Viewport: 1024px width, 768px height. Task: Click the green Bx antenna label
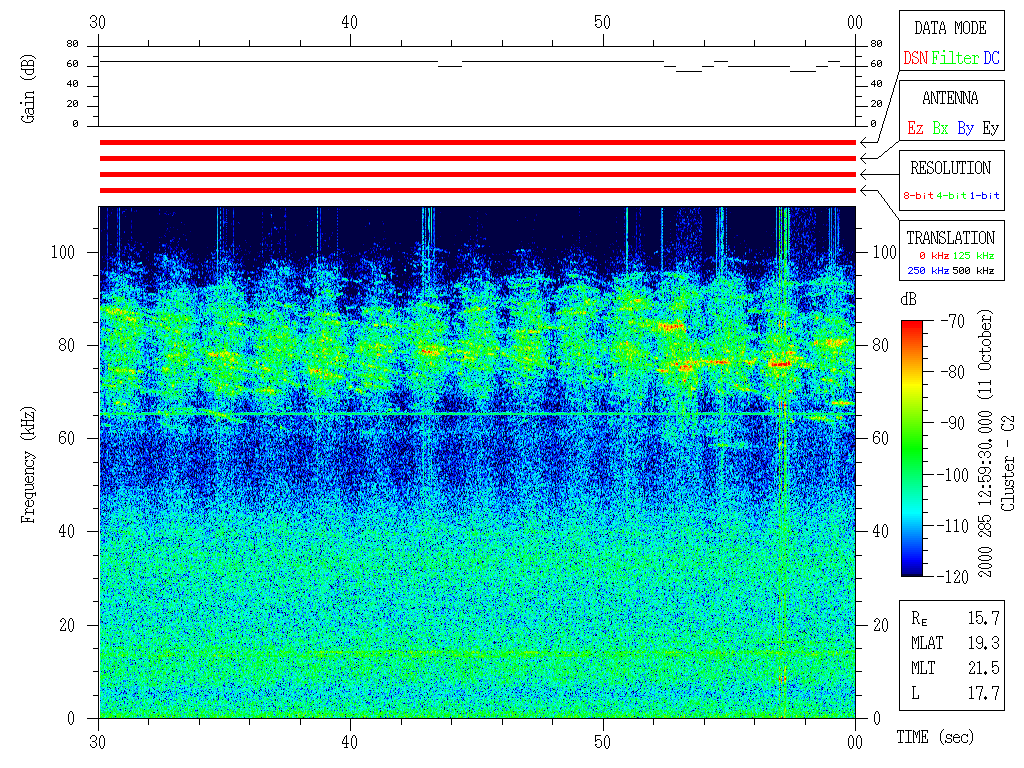point(940,129)
